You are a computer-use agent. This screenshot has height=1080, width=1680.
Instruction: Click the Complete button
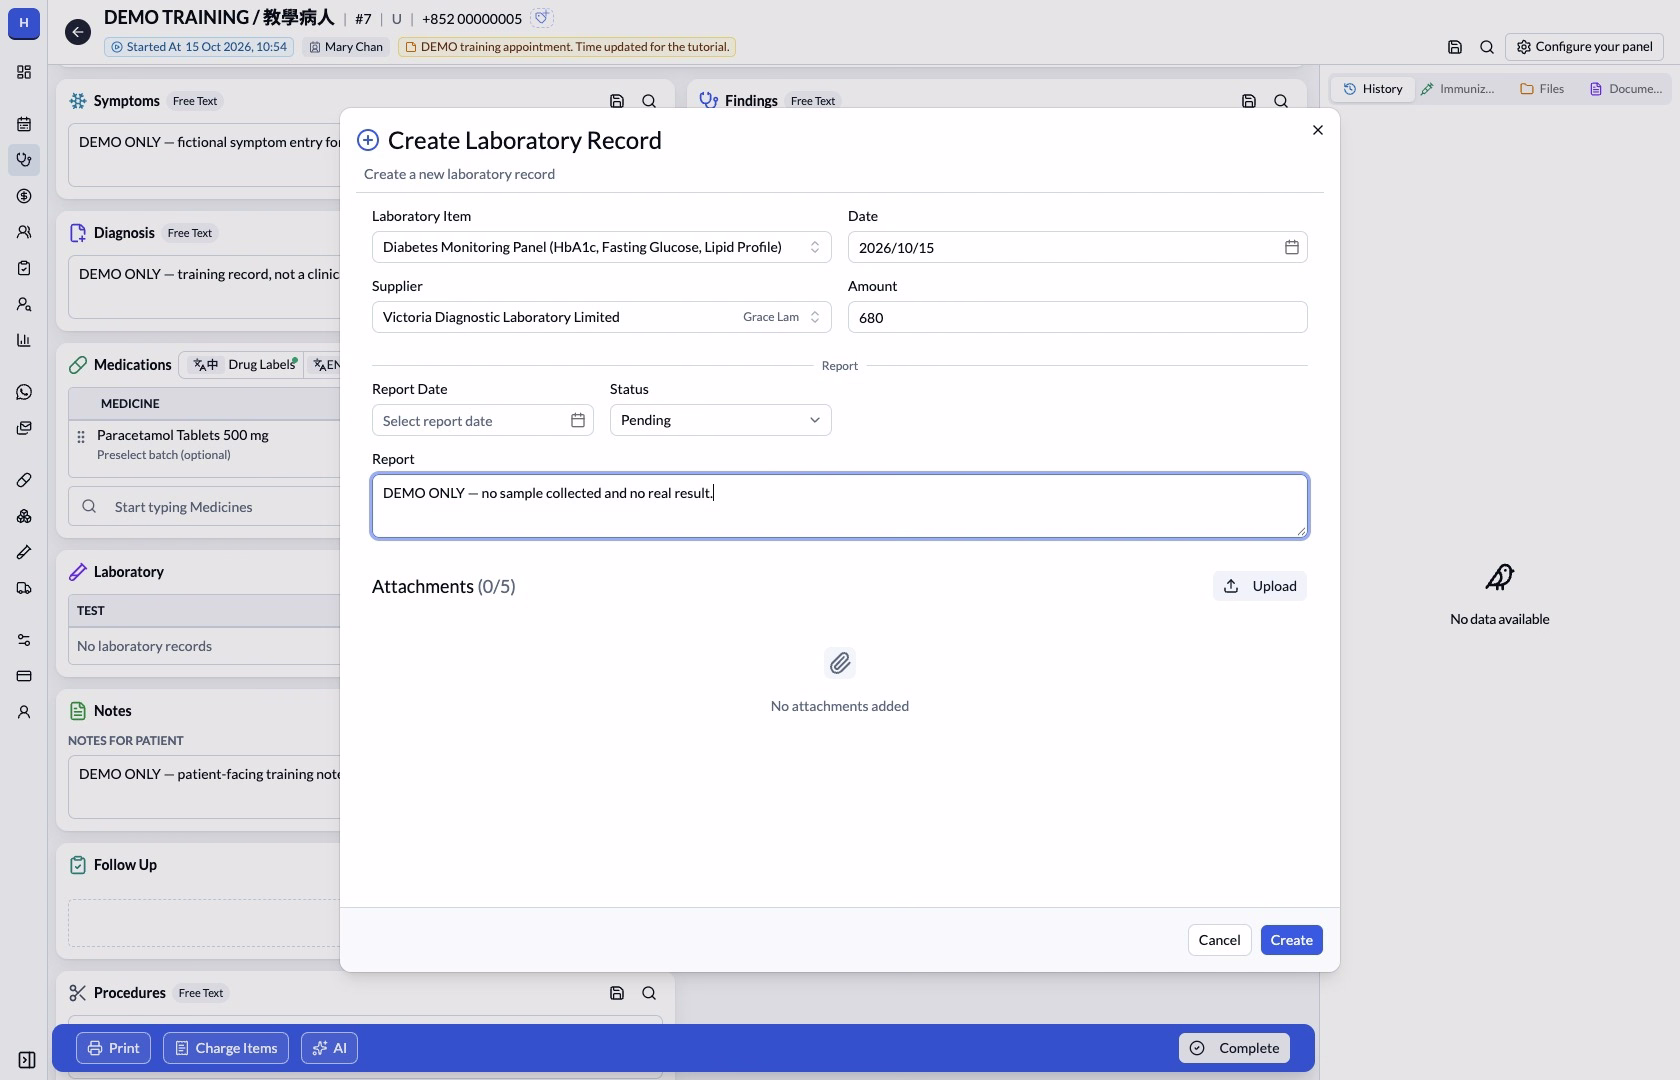point(1234,1048)
